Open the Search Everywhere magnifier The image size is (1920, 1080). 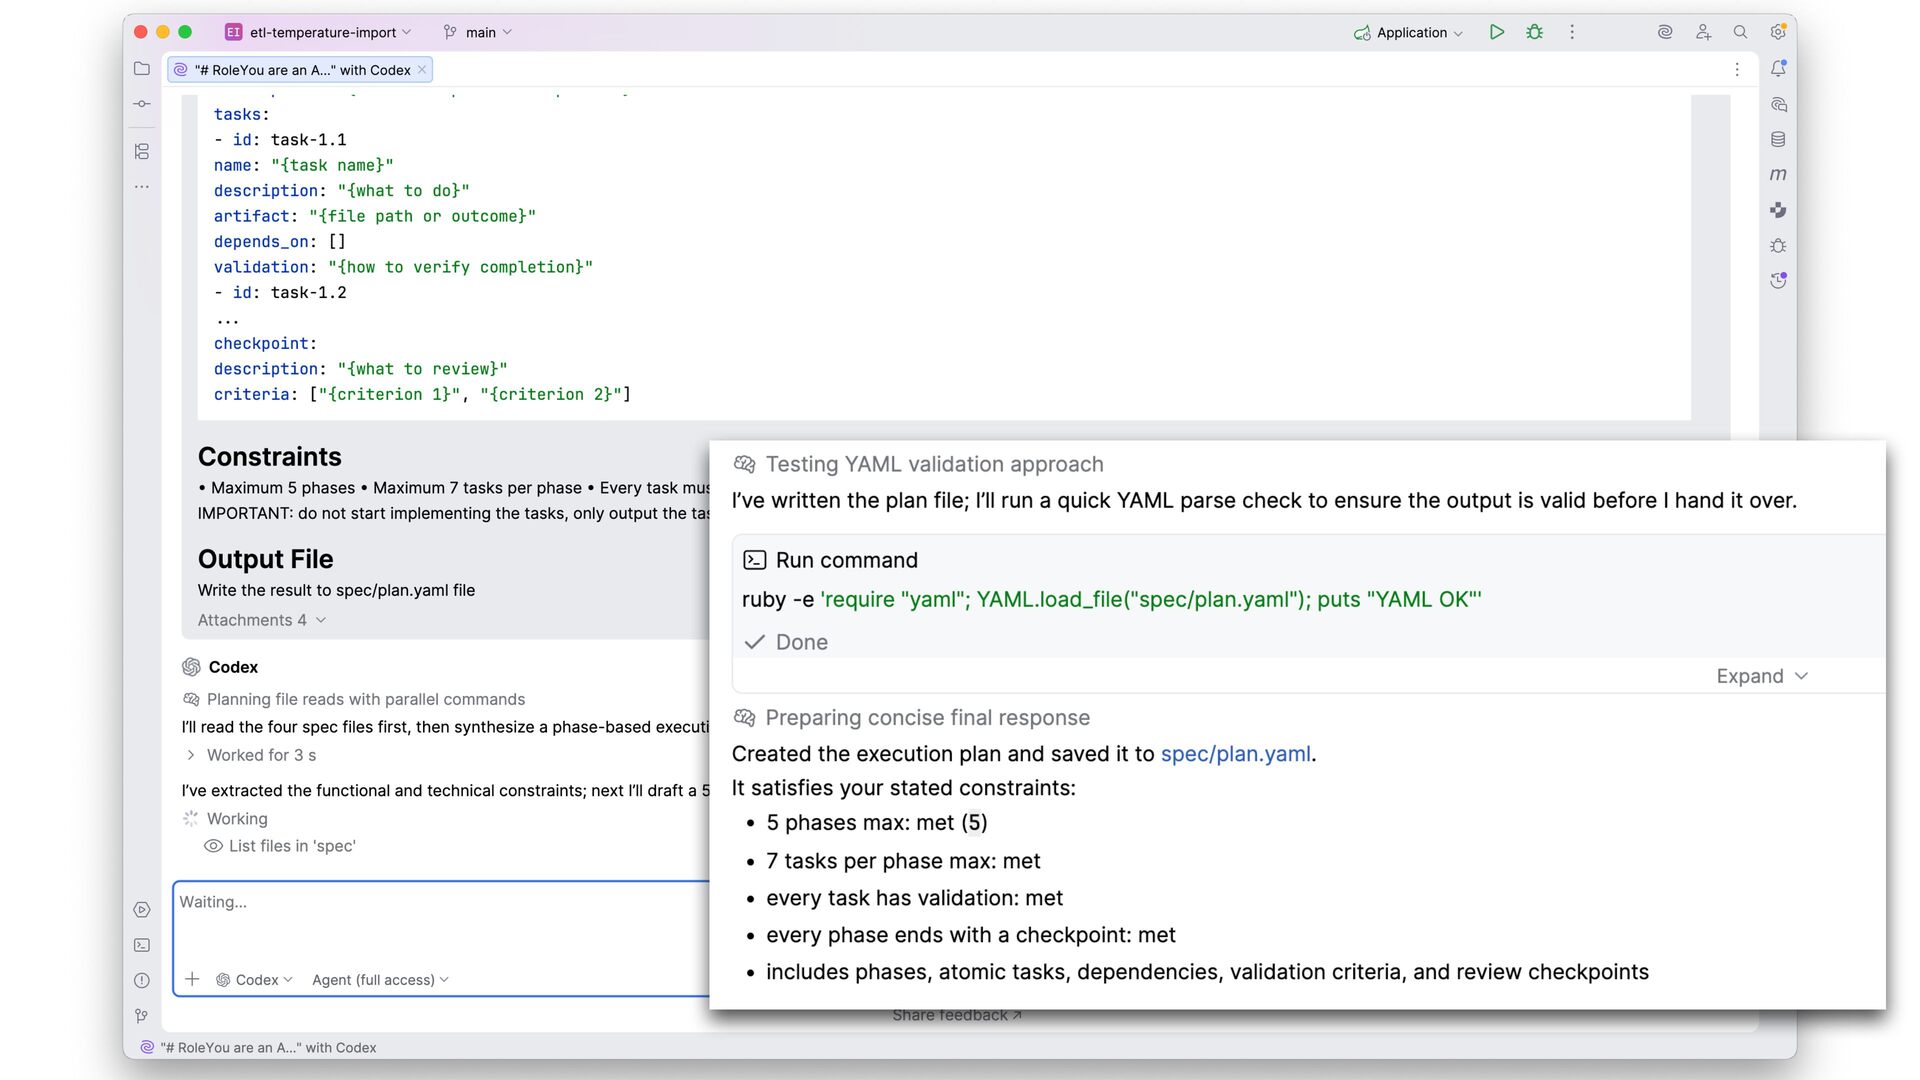(x=1740, y=32)
